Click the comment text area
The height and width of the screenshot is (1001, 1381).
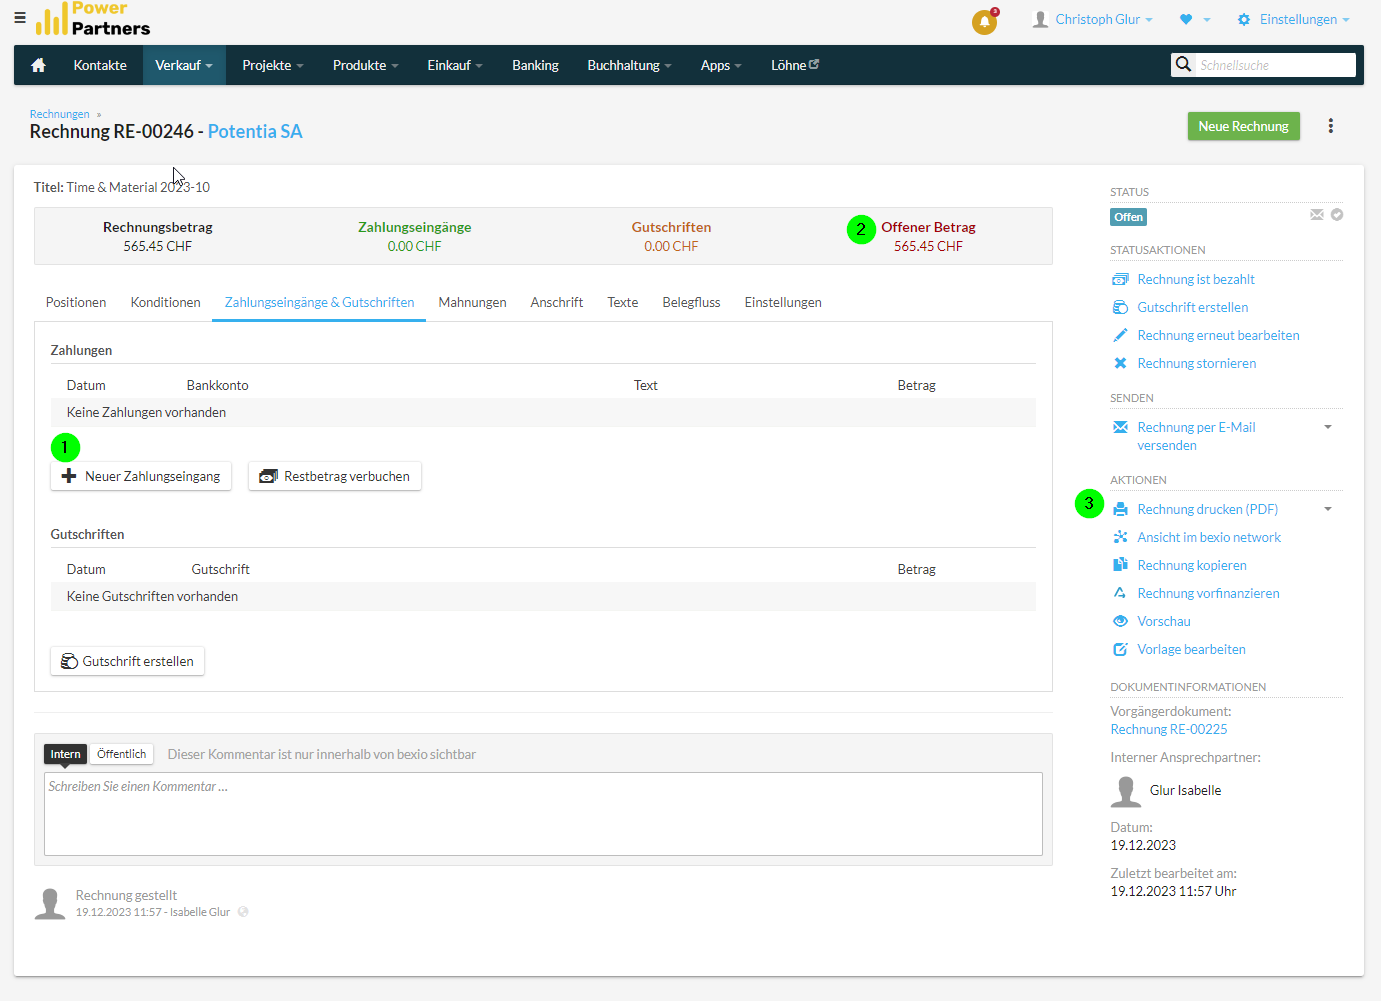coord(543,814)
